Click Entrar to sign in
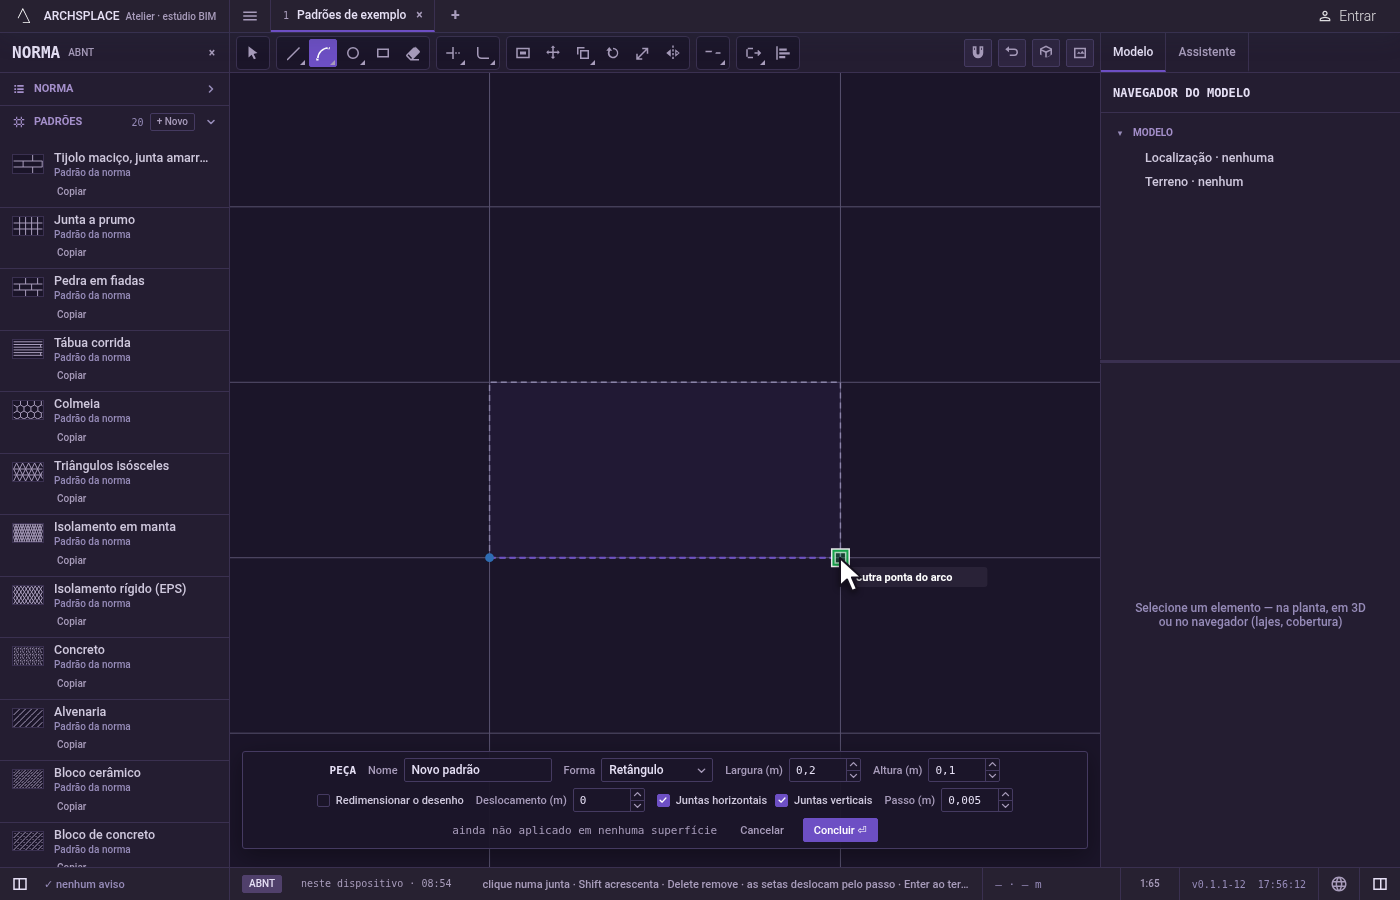Viewport: 1400px width, 900px height. pos(1347,16)
